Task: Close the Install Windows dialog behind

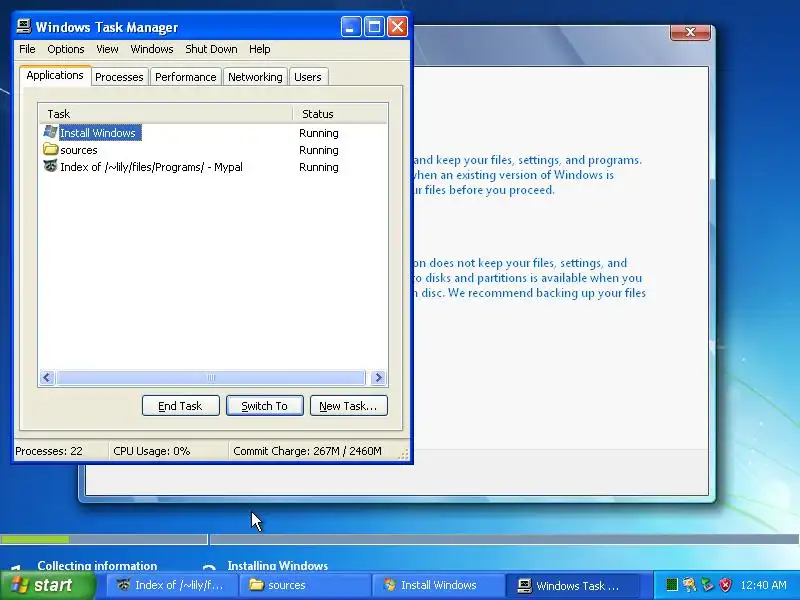Action: (690, 32)
